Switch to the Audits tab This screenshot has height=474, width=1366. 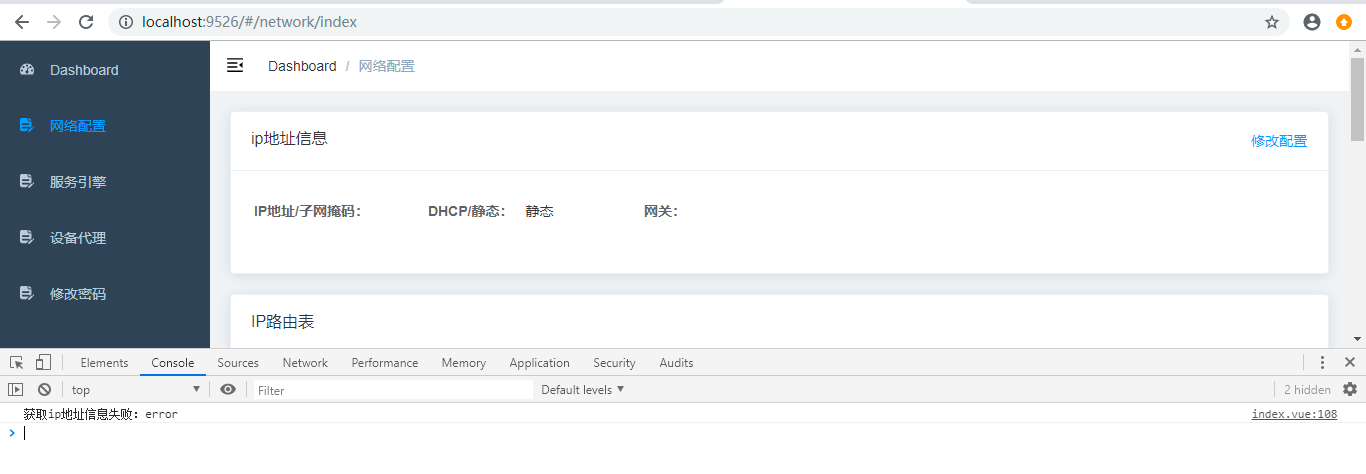(676, 363)
